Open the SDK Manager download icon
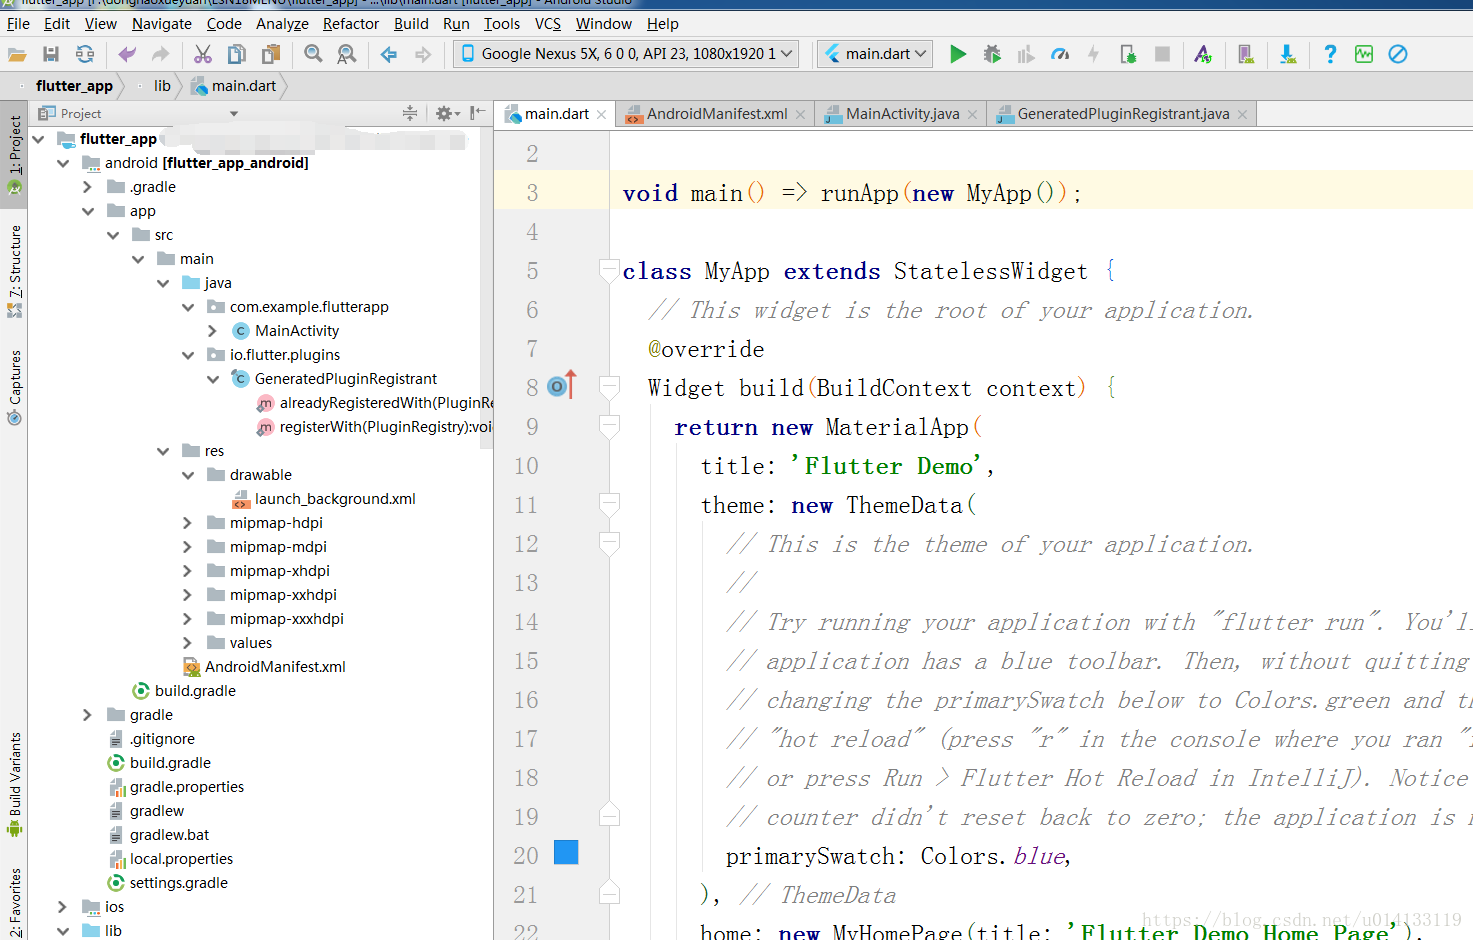 [1288, 54]
